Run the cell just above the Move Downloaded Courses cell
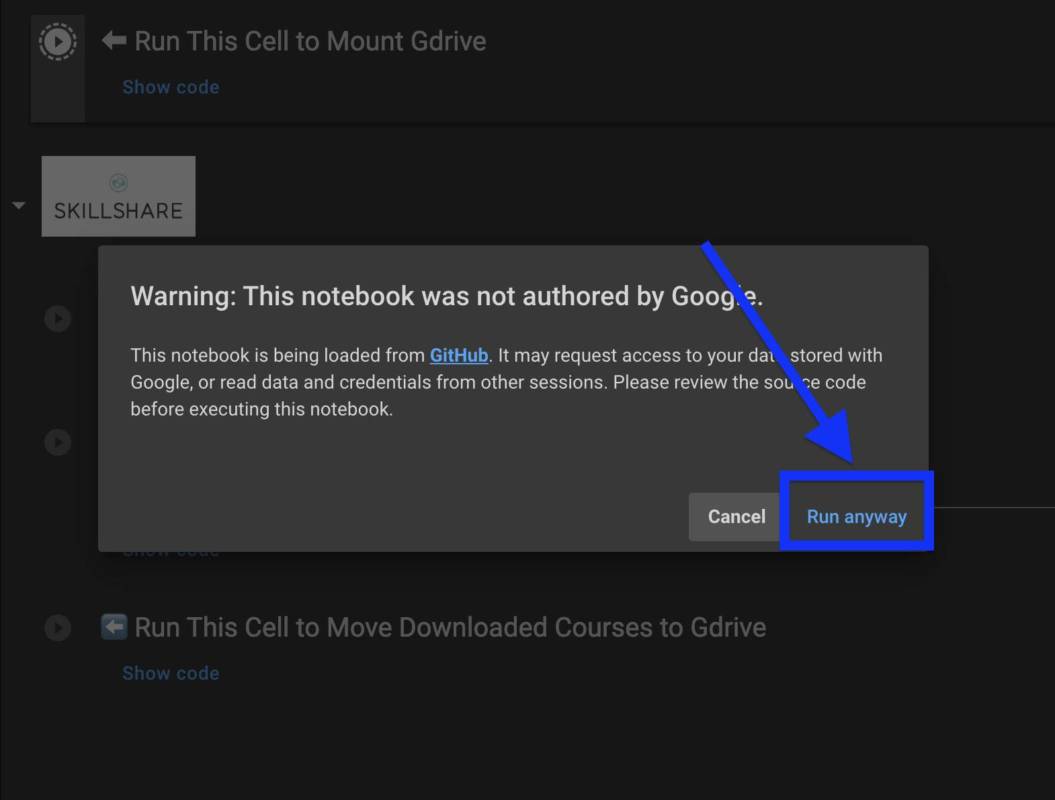Screen dimensions: 1055x800 [58, 442]
